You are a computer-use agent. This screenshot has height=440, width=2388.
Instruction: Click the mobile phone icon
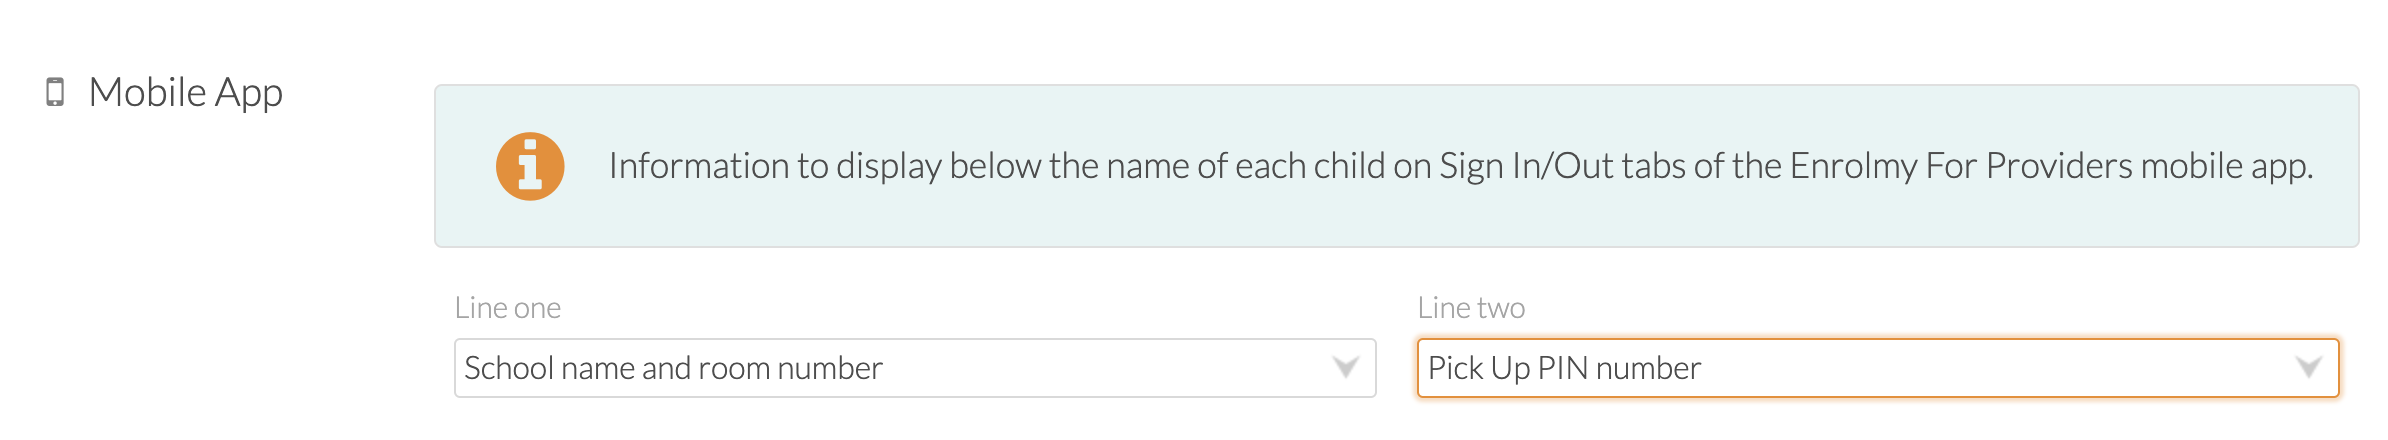pyautogui.click(x=55, y=92)
